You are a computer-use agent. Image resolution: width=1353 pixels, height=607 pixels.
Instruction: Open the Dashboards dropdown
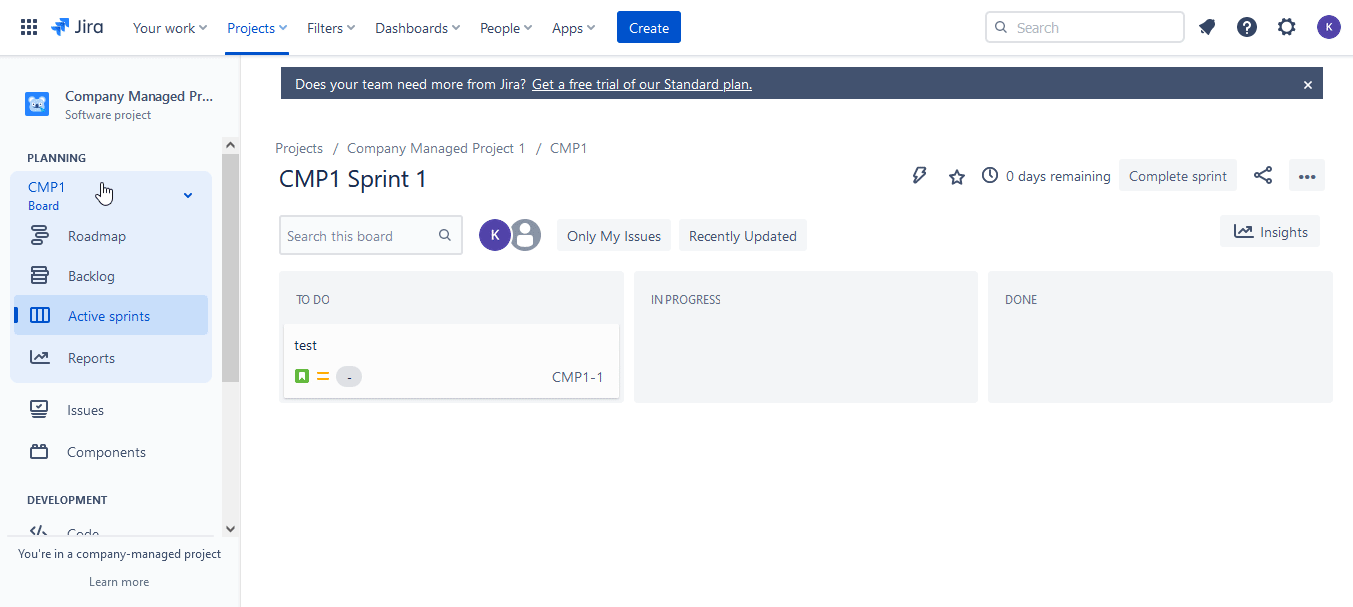tap(417, 28)
